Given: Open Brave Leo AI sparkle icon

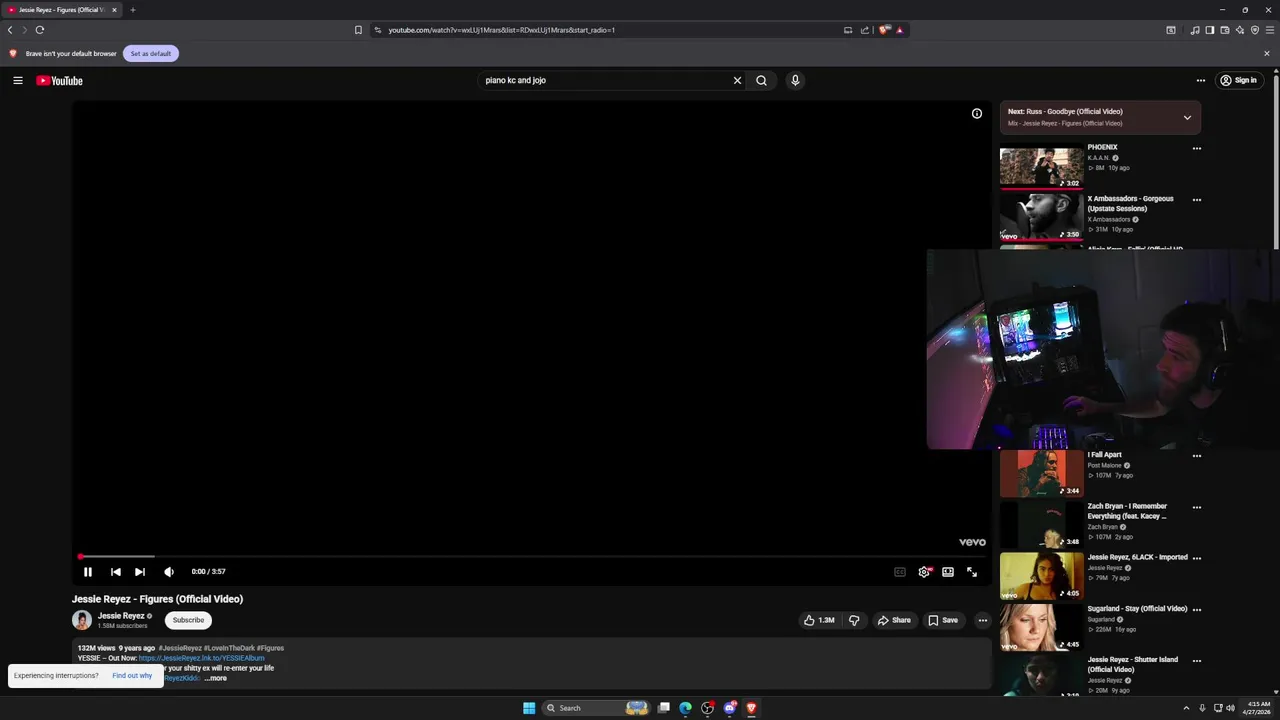Looking at the screenshot, I should (1240, 30).
